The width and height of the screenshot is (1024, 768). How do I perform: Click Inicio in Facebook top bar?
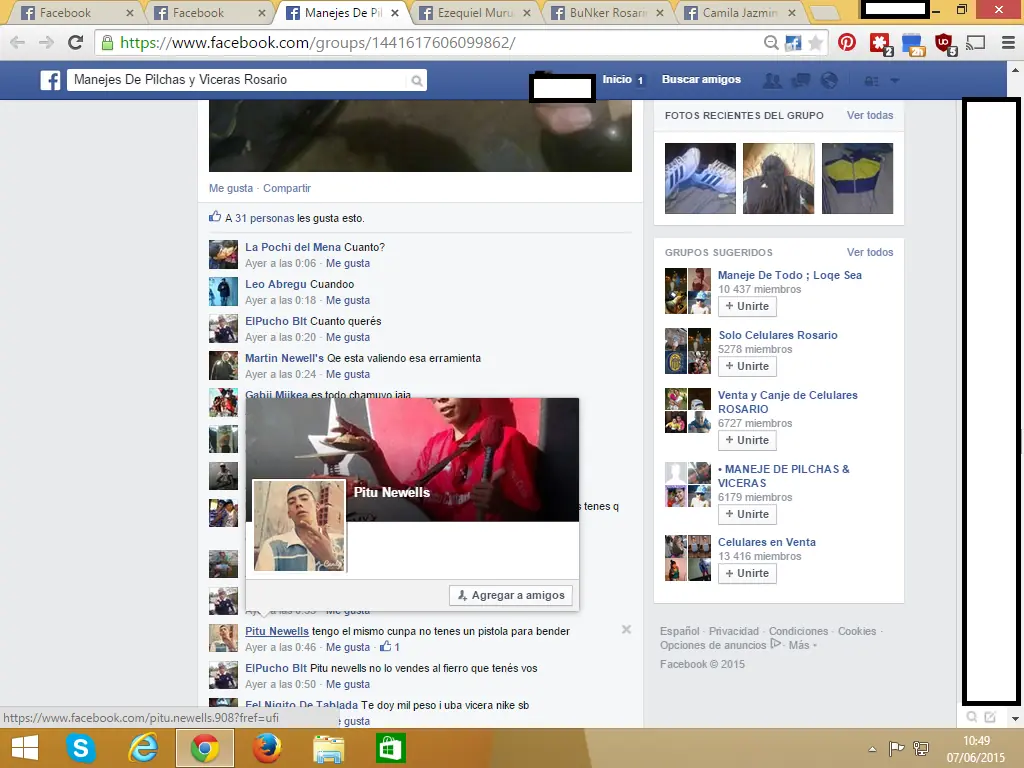(x=617, y=79)
